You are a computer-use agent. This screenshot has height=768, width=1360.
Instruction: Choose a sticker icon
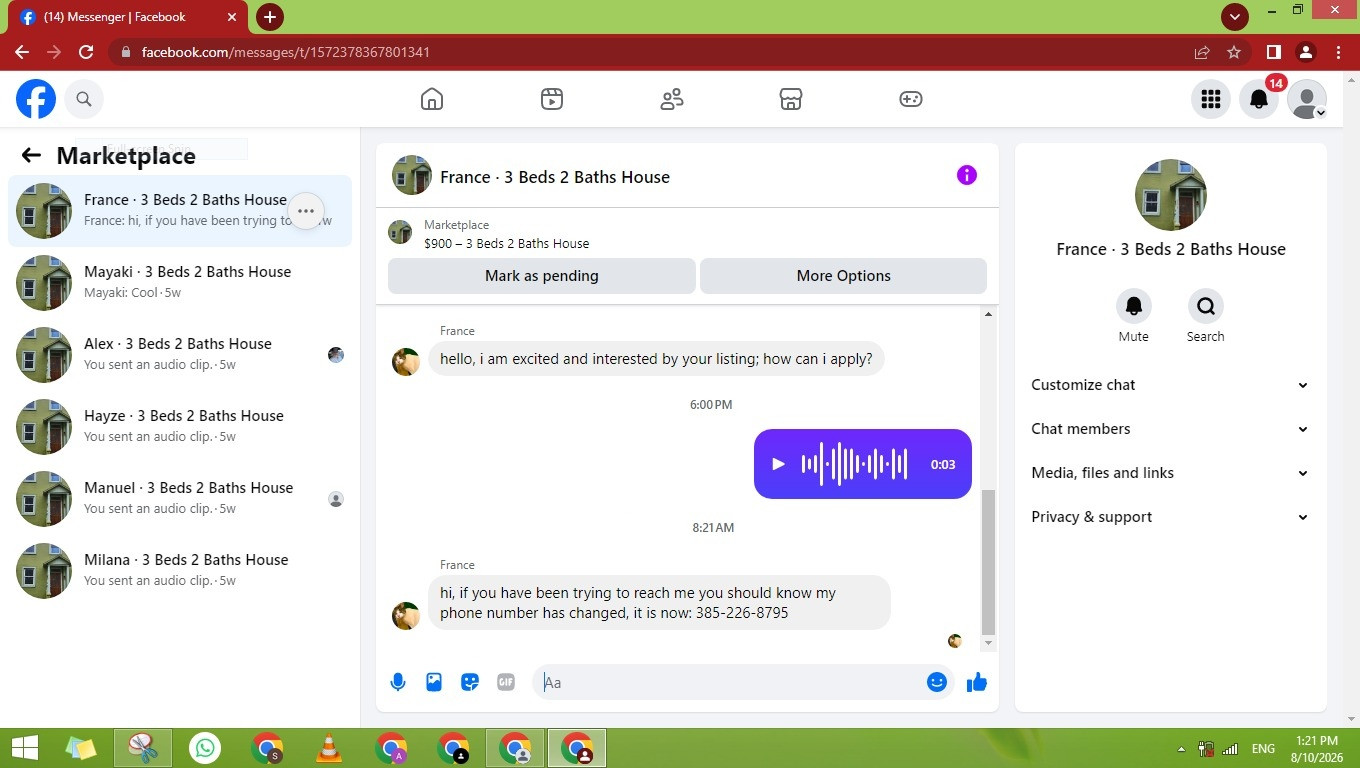470,682
